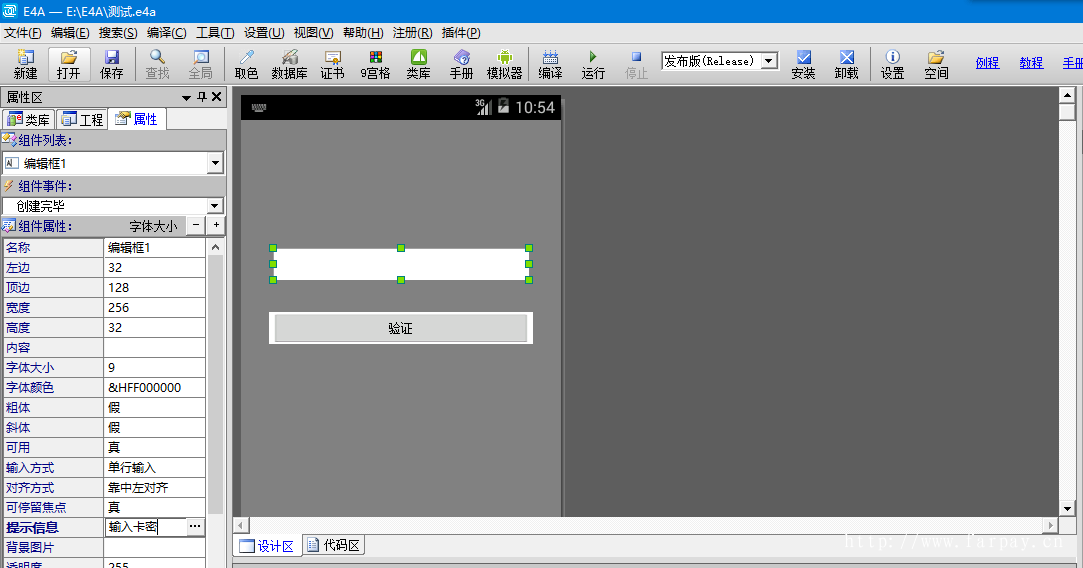
Task: Expand the 创建完毕 component event dropdown
Action: pyautogui.click(x=215, y=206)
